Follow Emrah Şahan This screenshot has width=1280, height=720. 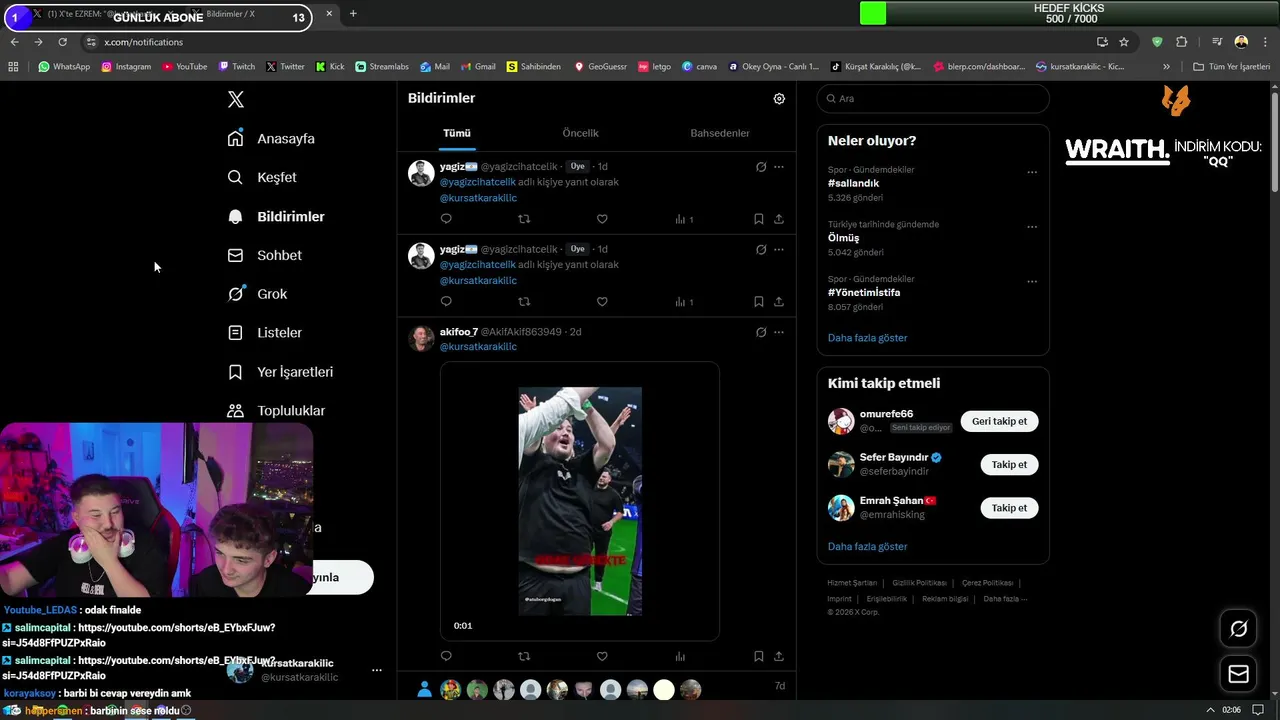click(1009, 508)
